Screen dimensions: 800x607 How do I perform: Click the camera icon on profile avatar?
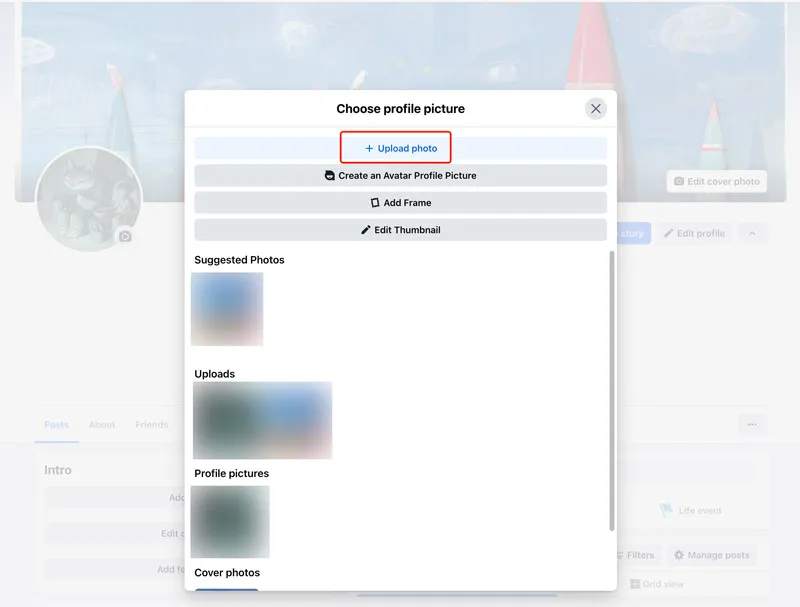(x=125, y=236)
